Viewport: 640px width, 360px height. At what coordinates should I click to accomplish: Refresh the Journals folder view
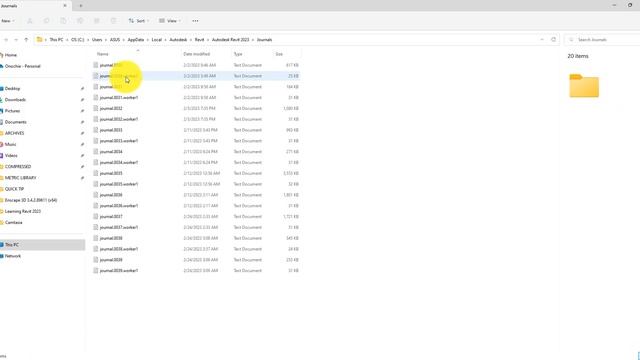coord(553,40)
